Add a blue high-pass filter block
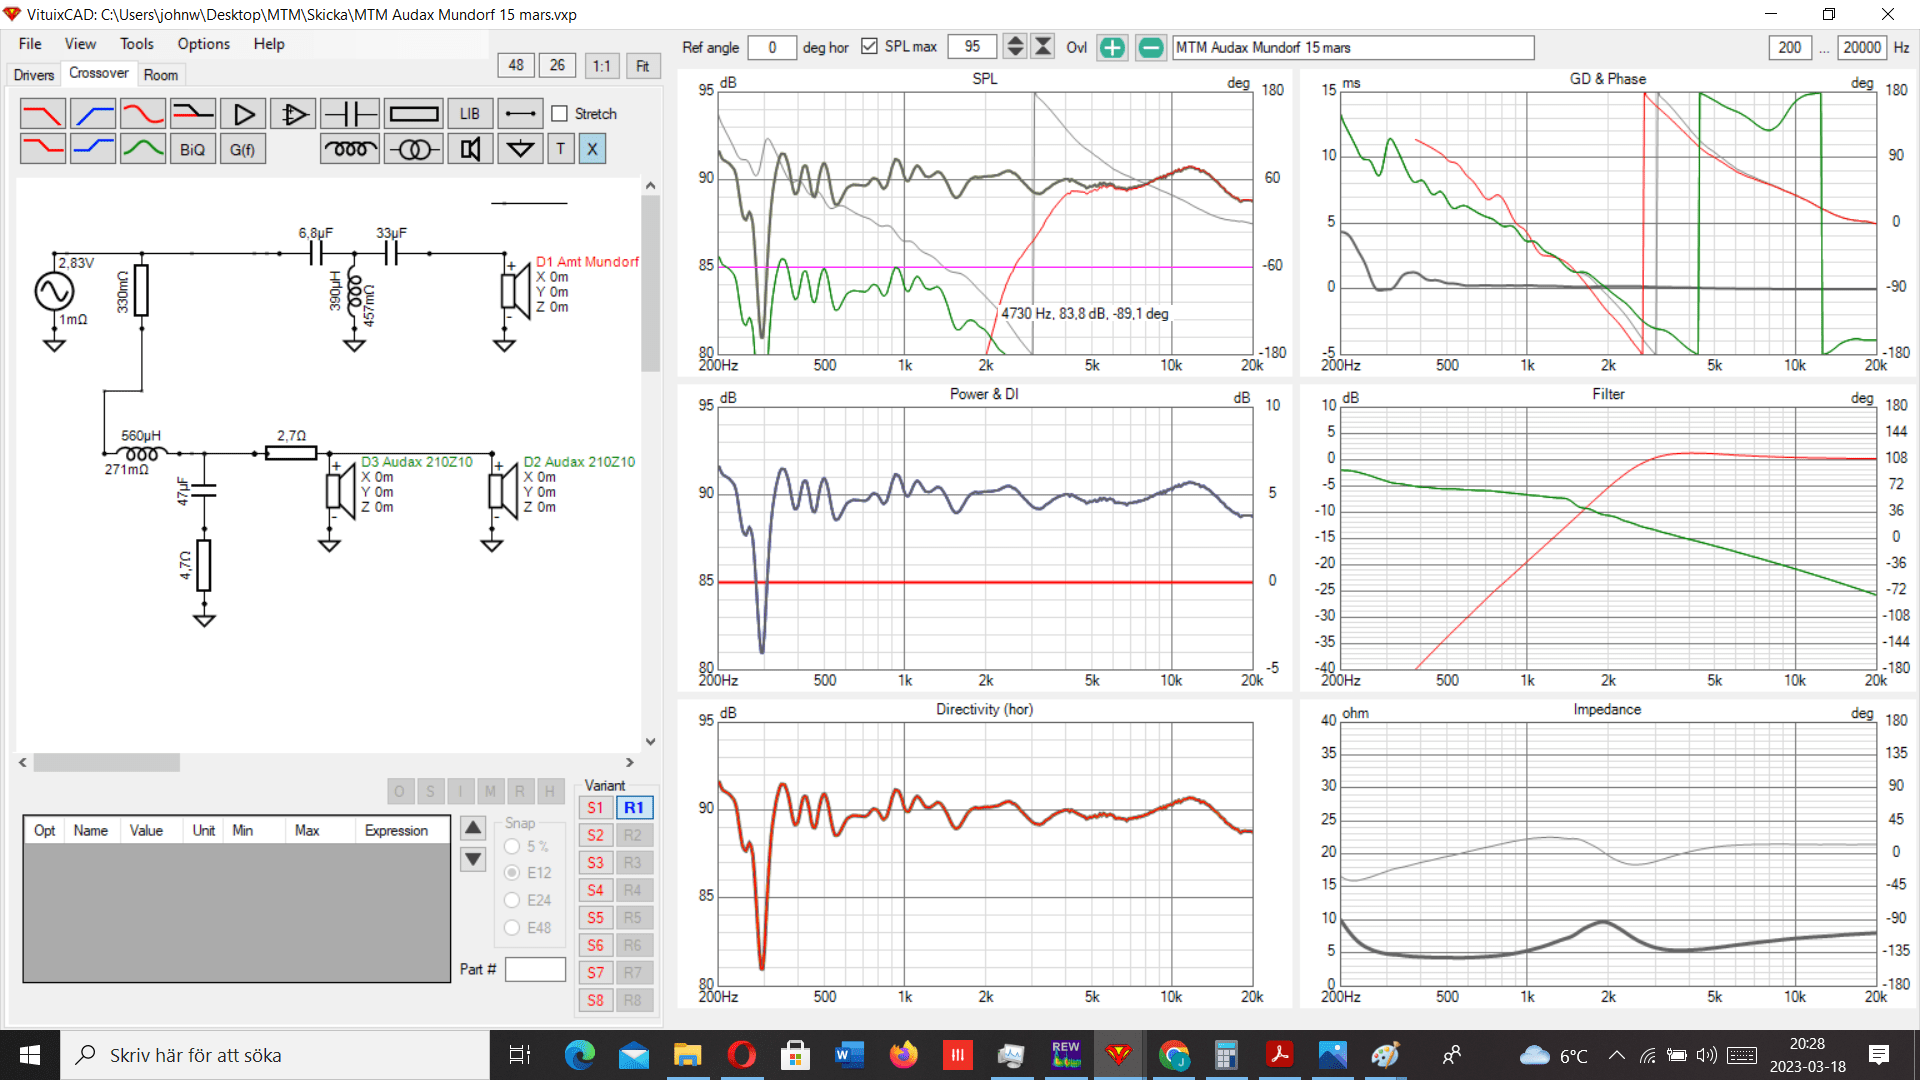The width and height of the screenshot is (1920, 1080). coord(93,114)
